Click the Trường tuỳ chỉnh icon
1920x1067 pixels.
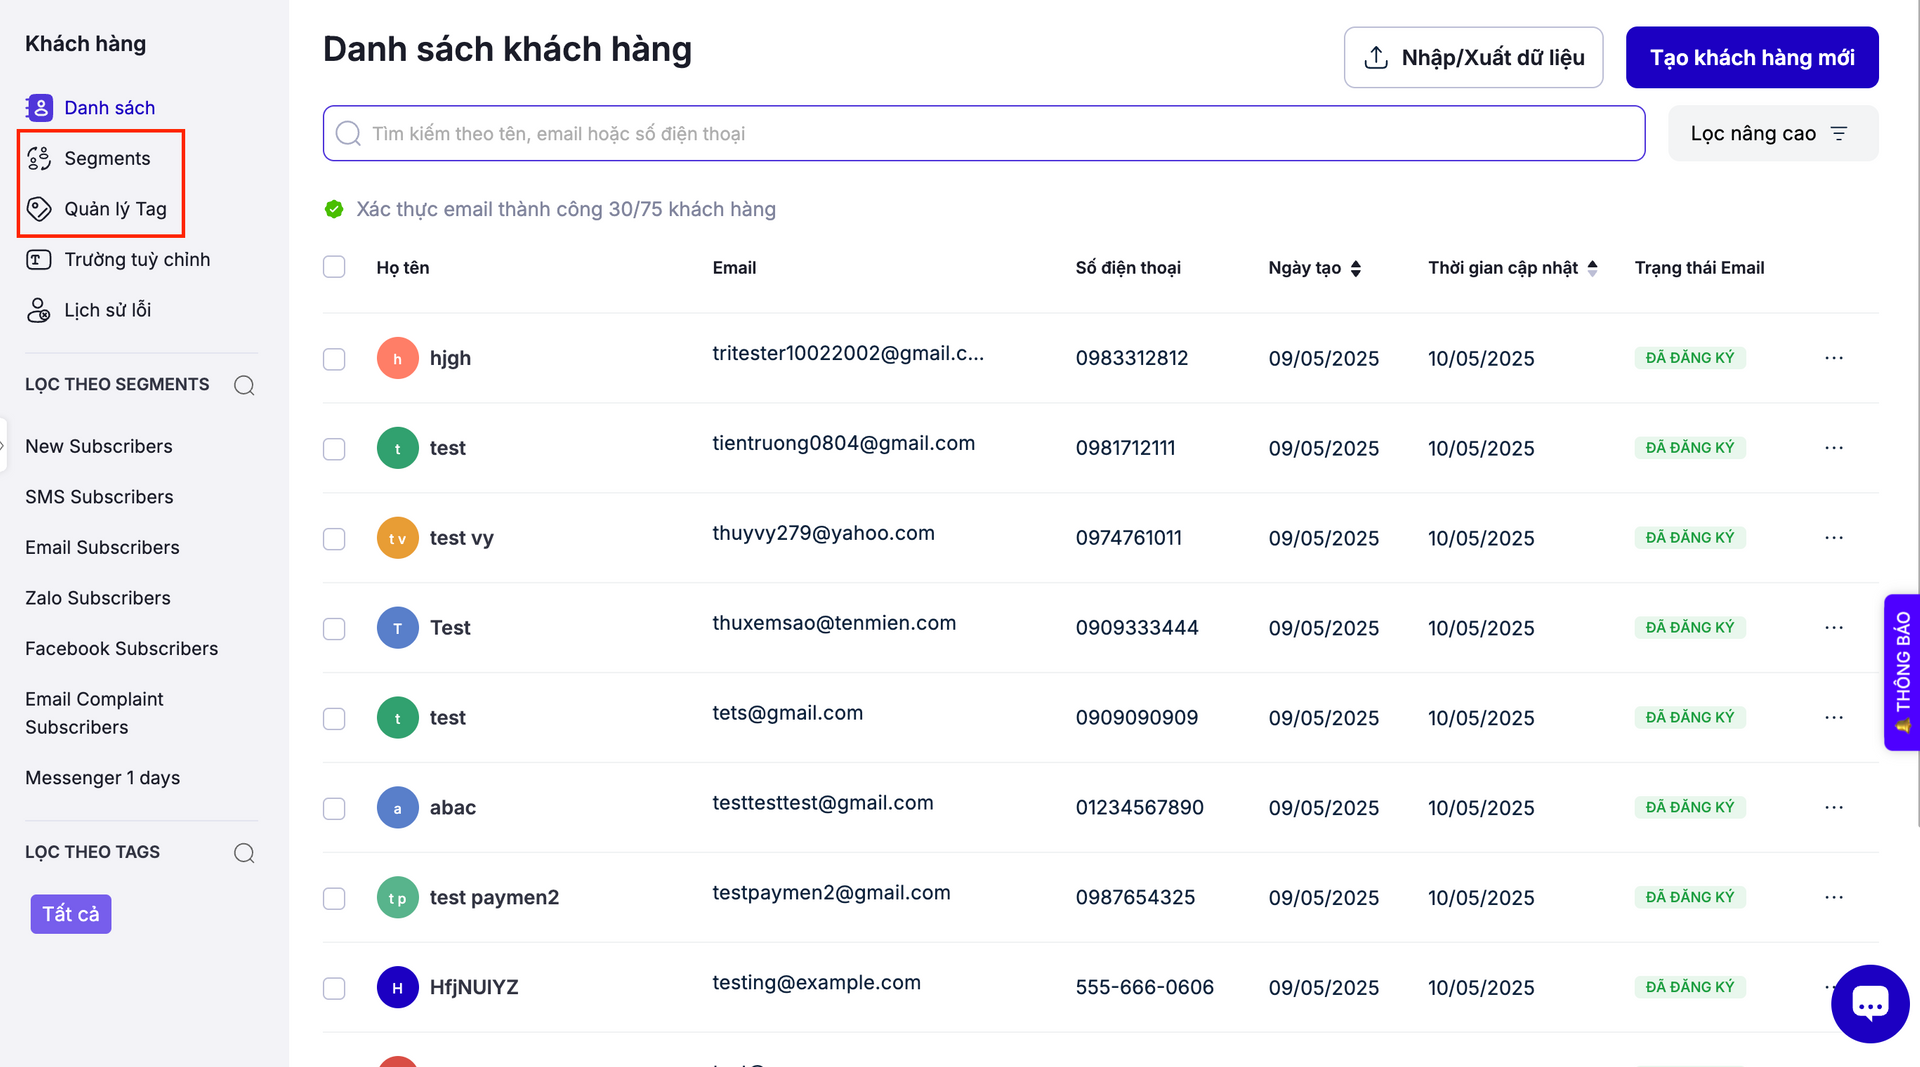click(x=39, y=260)
